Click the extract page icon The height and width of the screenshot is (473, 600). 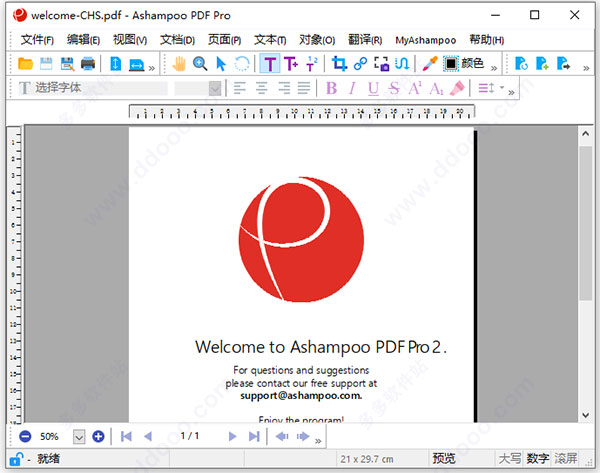[x=563, y=64]
